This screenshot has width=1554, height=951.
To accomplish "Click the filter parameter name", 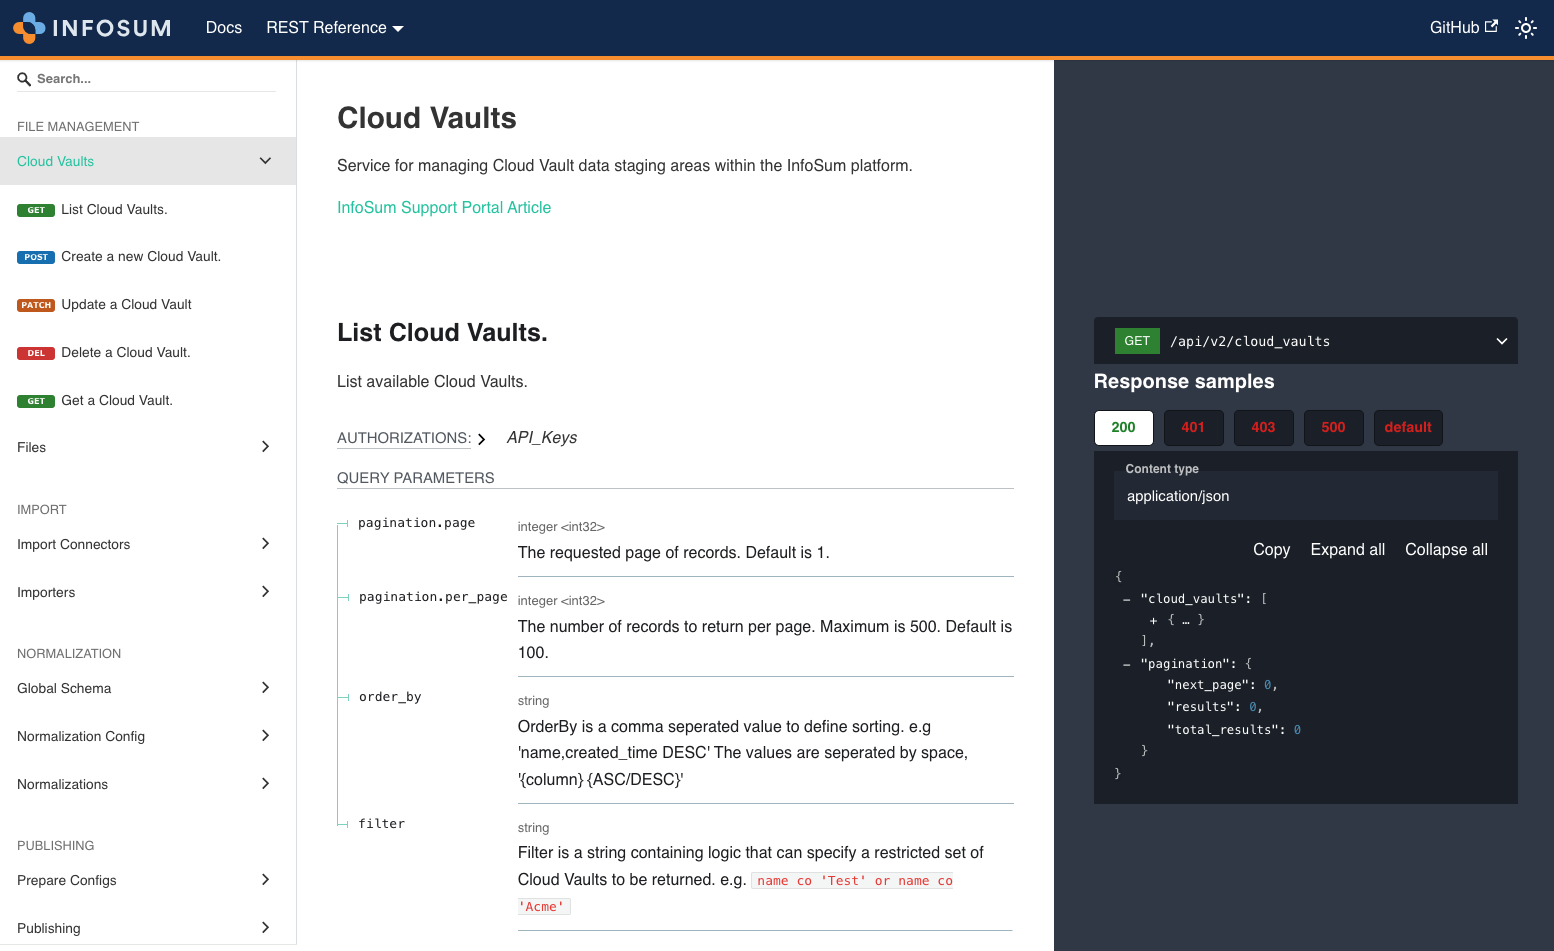I will click(x=382, y=824).
